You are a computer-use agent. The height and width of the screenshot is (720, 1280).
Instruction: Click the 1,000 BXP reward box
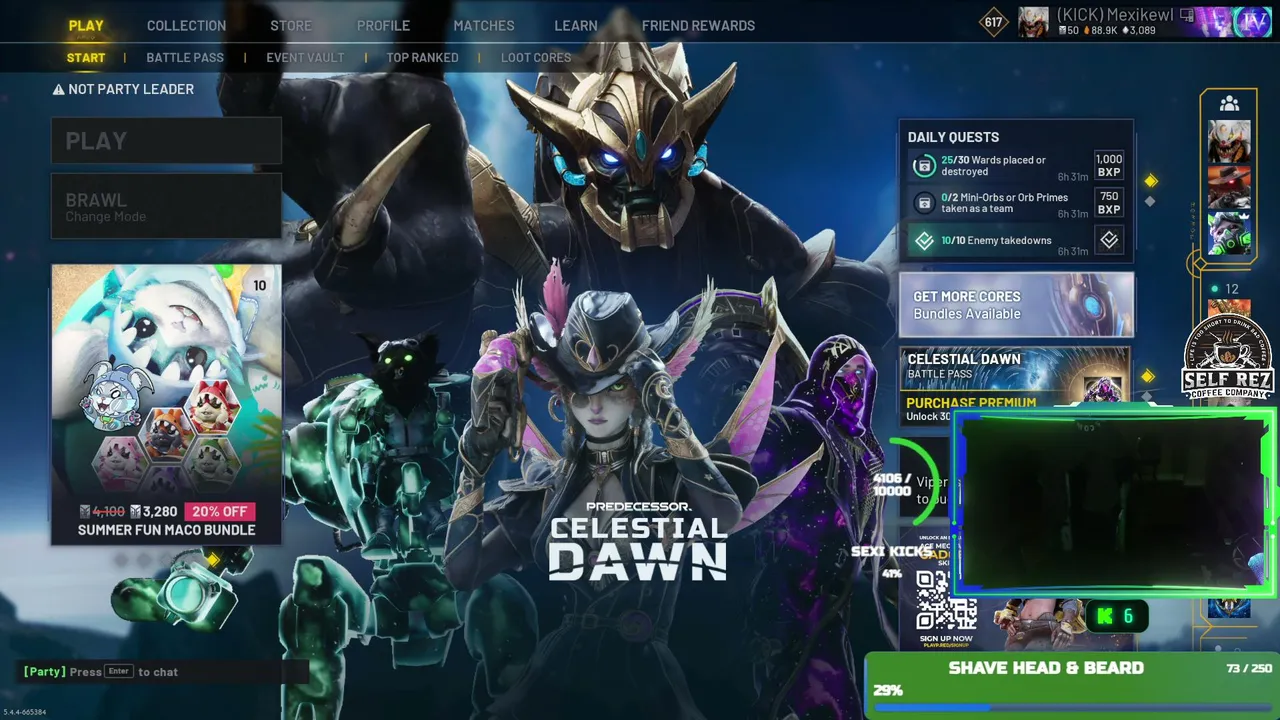(x=1109, y=165)
